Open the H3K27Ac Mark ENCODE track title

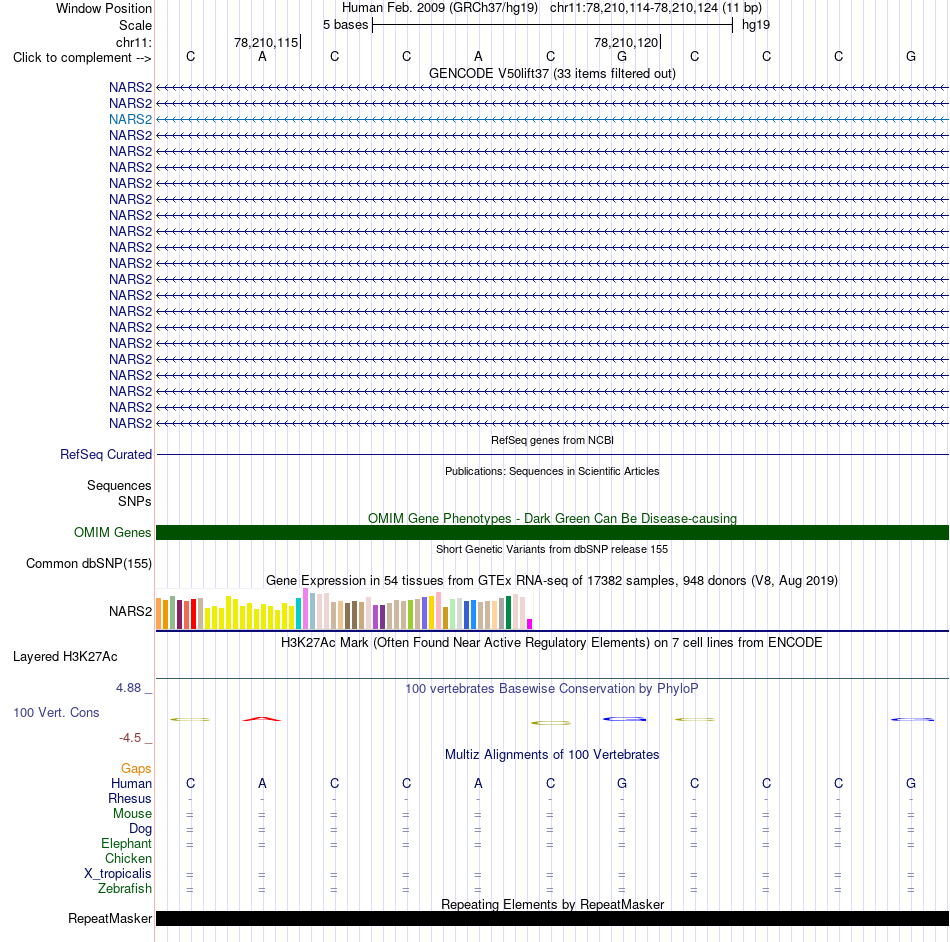pyautogui.click(x=552, y=643)
